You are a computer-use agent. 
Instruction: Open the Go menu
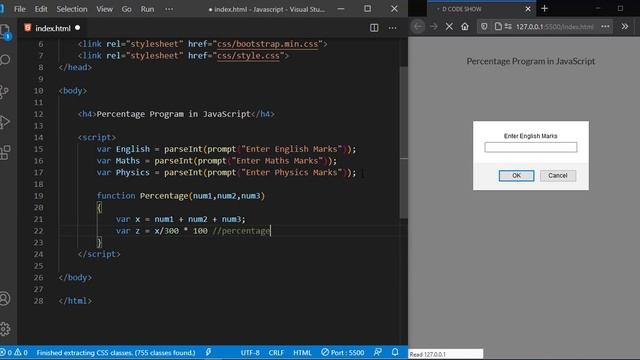coord(127,9)
